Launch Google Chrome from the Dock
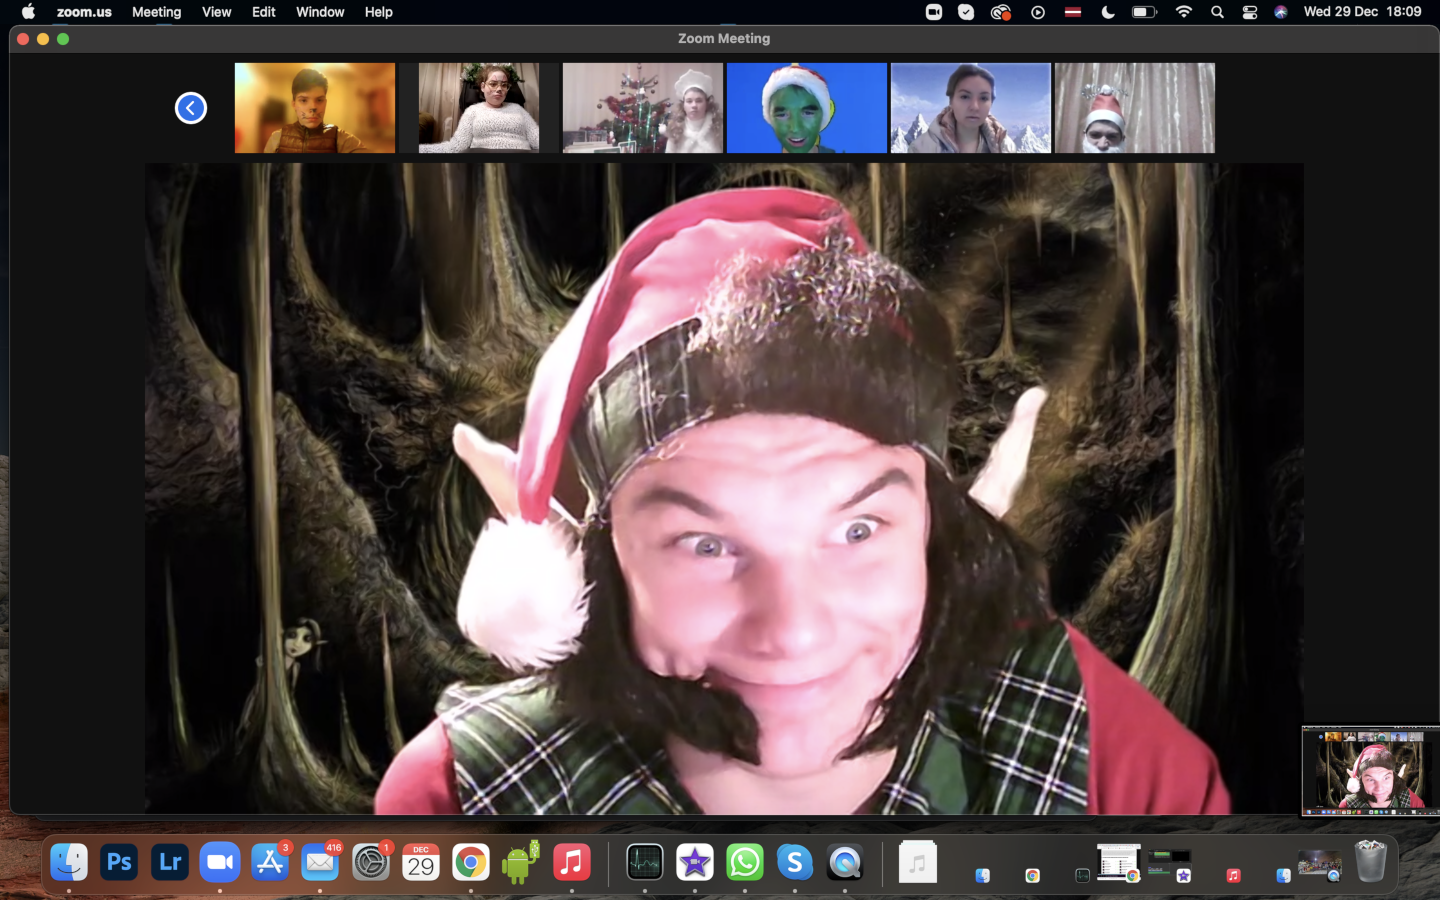This screenshot has height=900, width=1440. click(471, 862)
